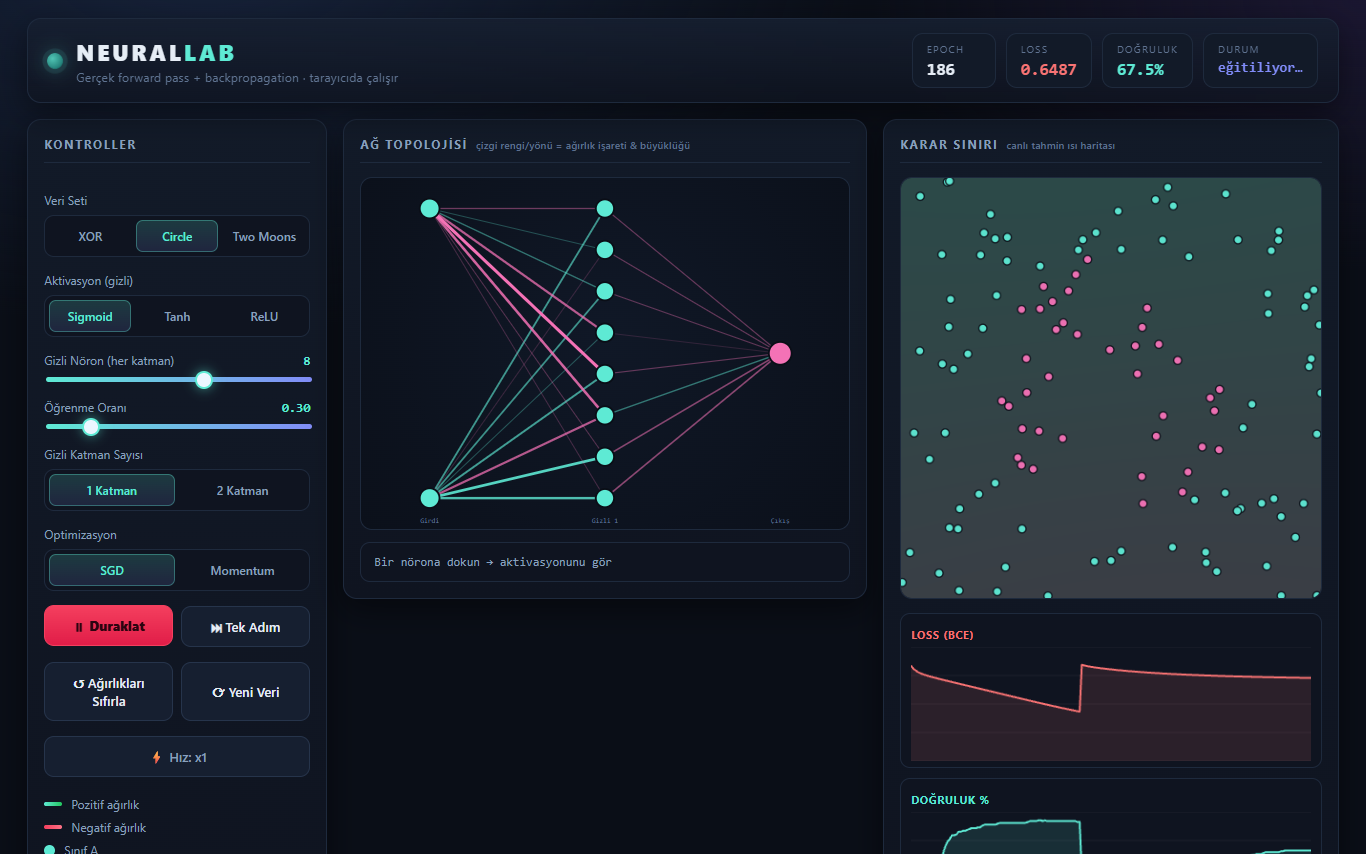Select 1 Katman hidden layer option
Viewport: 1366px width, 854px height.
click(112, 491)
